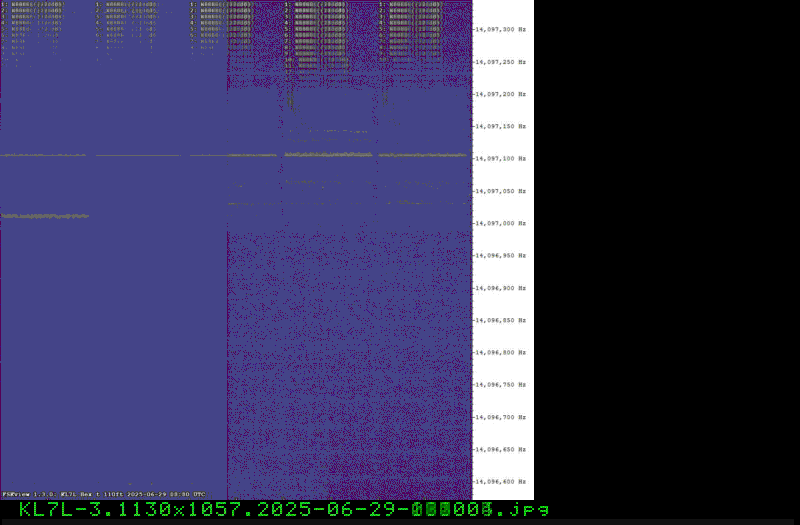
Task: Click the 14,096,850 Hz frequency label
Action: [x=501, y=320]
